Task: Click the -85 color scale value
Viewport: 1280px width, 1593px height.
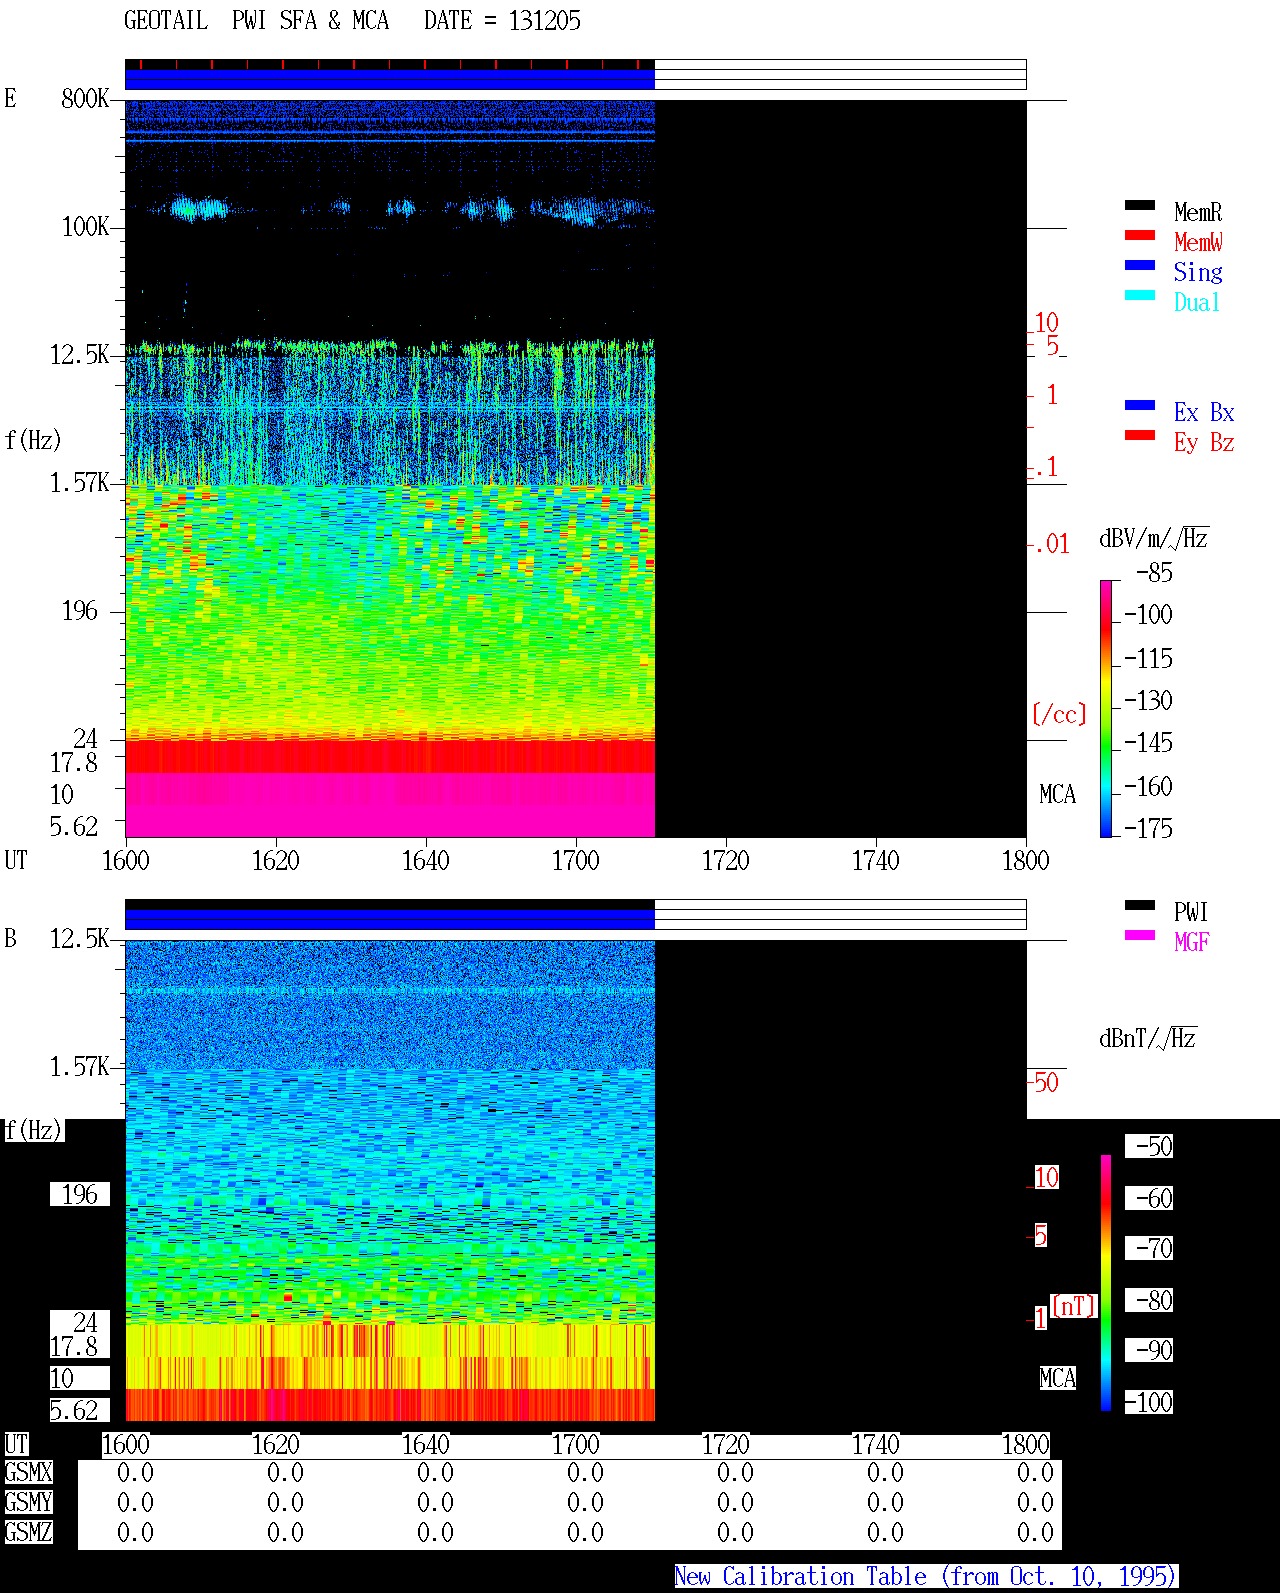Action: tap(1154, 573)
